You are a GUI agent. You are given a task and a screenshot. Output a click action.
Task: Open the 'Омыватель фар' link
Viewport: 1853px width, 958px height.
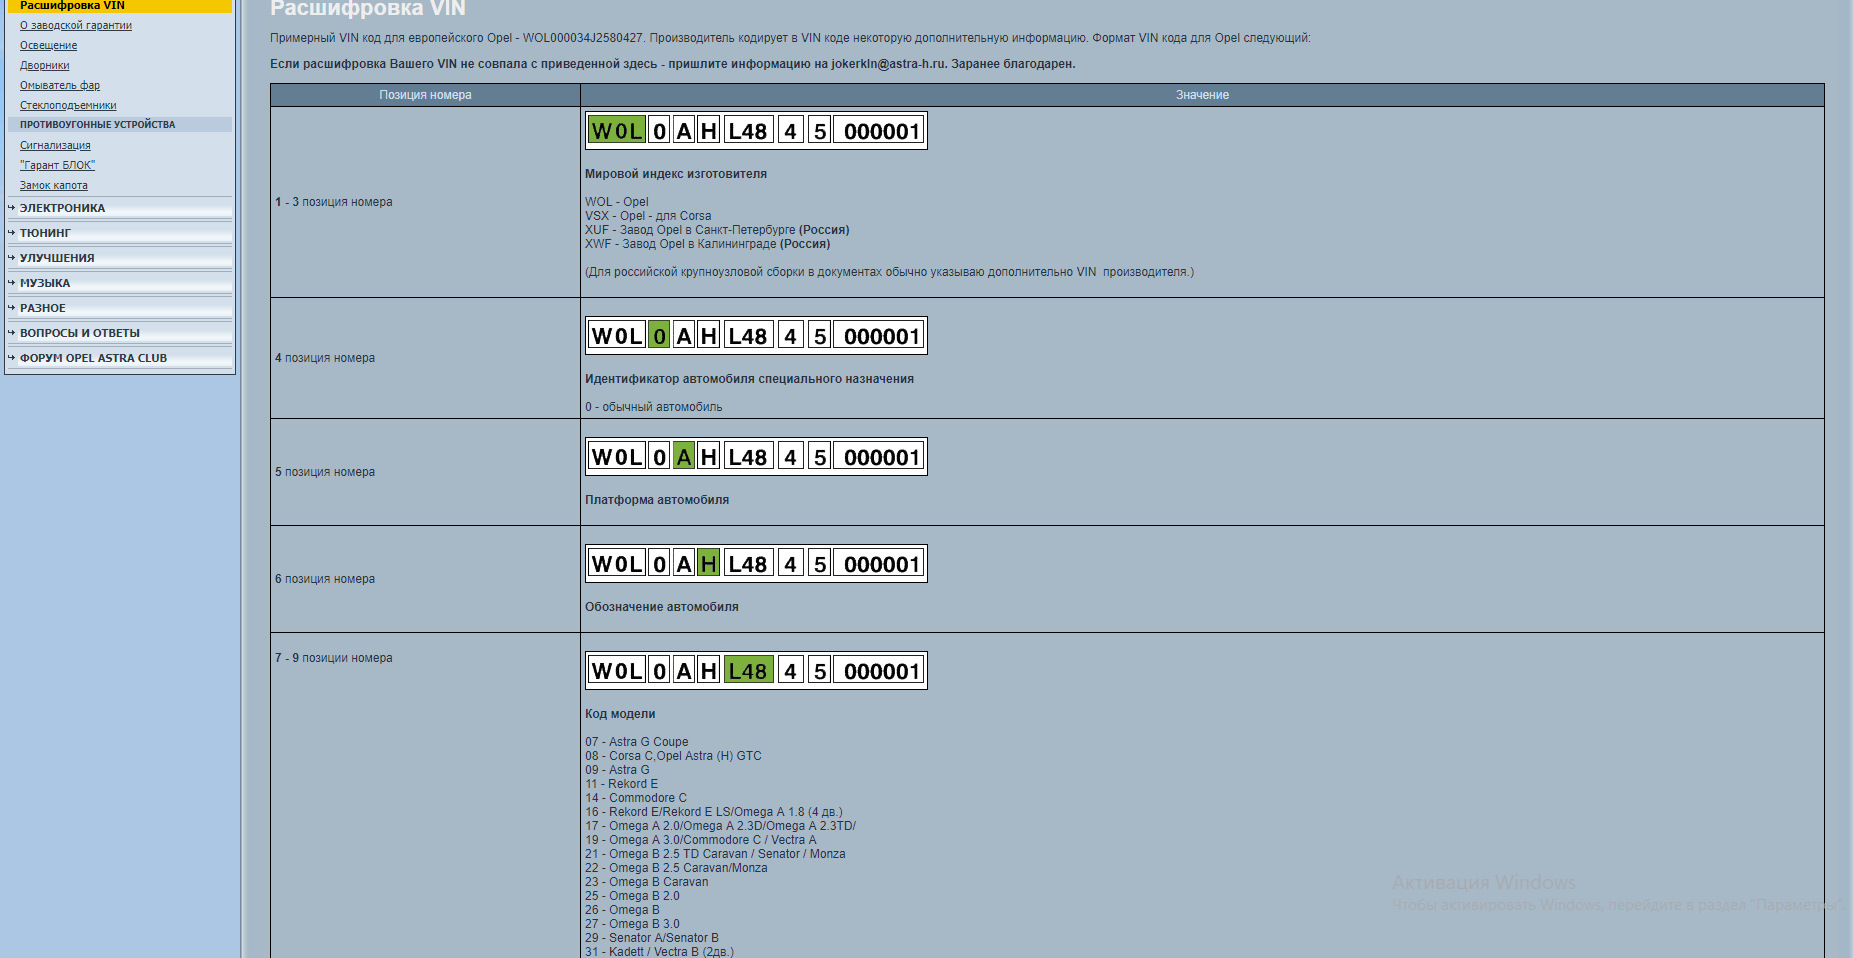click(60, 85)
